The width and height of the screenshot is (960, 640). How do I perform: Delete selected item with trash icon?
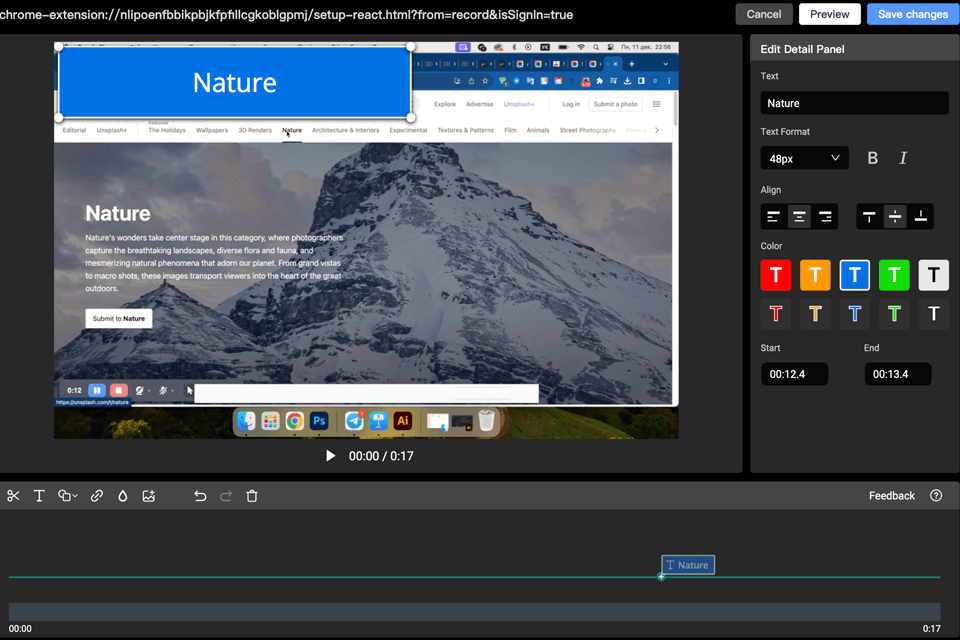click(x=252, y=496)
